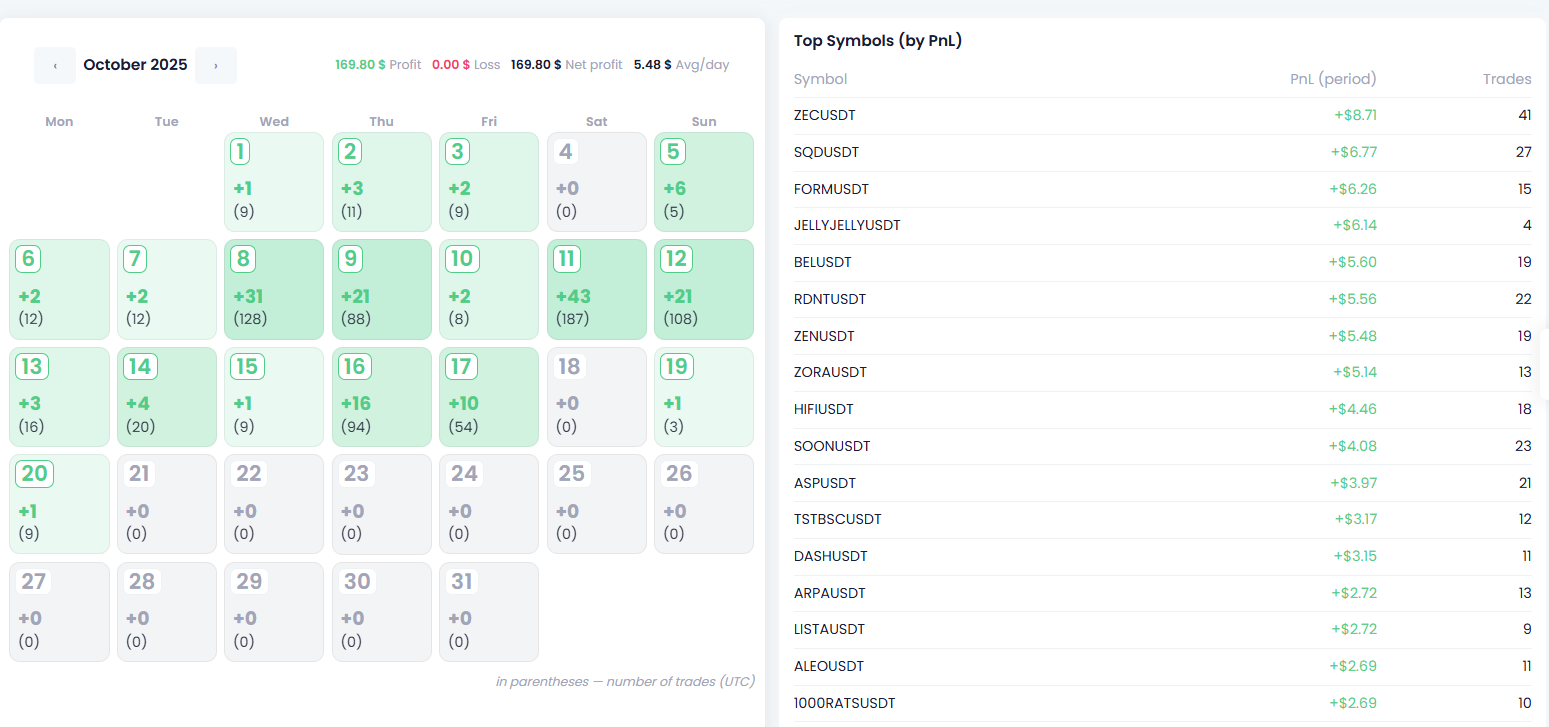This screenshot has width=1549, height=727.
Task: Go to next month arrow
Action: 216,66
